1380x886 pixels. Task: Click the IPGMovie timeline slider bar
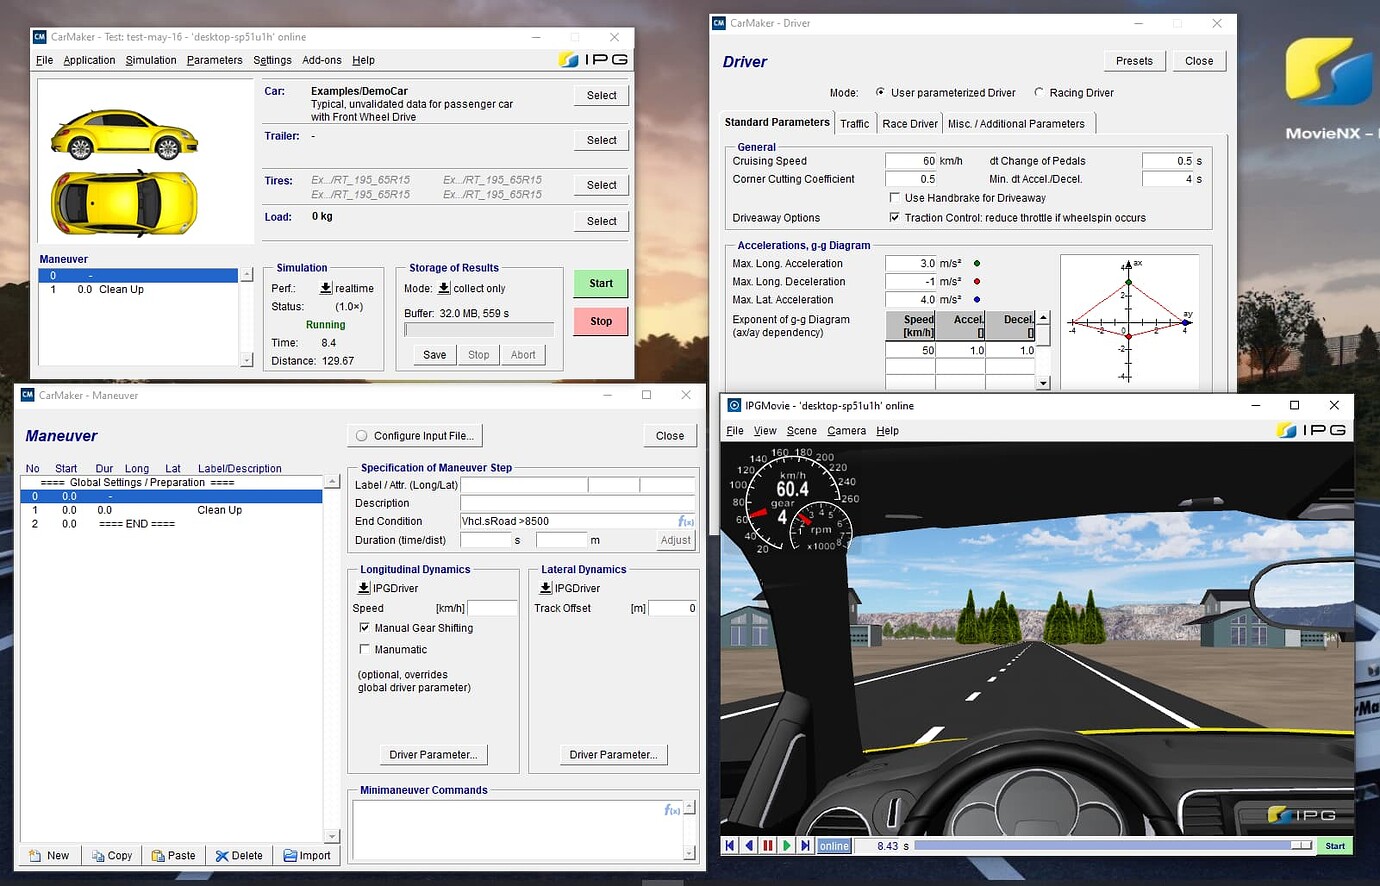point(1113,846)
